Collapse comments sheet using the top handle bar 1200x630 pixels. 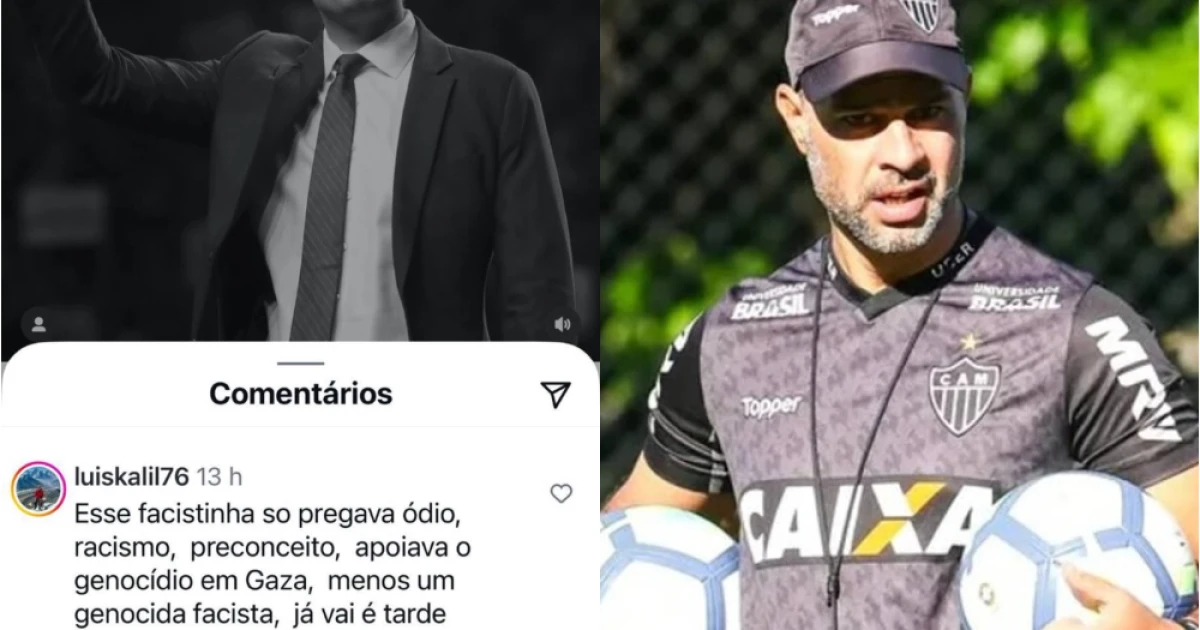[300, 363]
